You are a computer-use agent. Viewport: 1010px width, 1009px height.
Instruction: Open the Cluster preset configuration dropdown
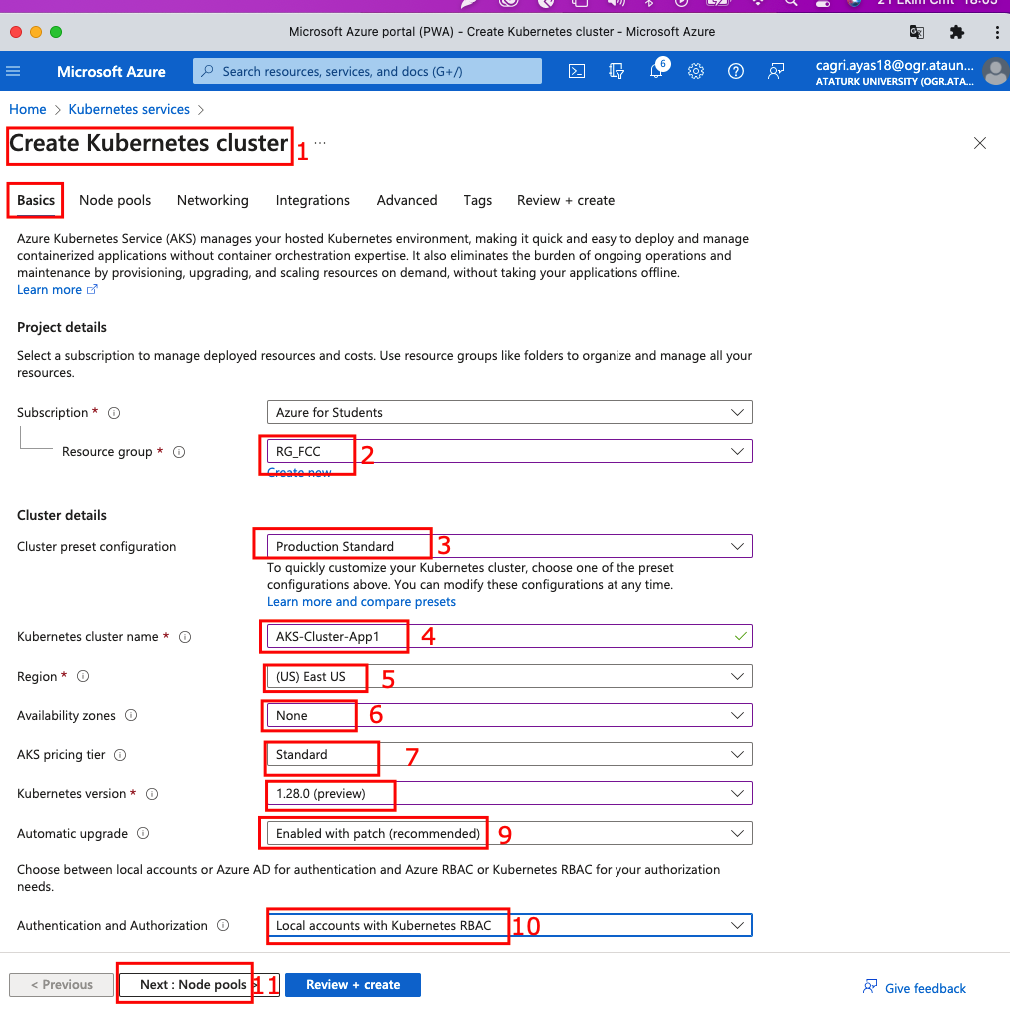click(509, 547)
